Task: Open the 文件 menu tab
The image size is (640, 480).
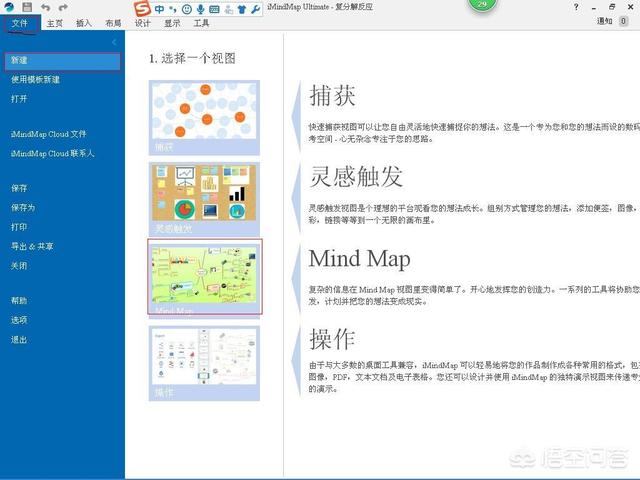Action: [19, 22]
